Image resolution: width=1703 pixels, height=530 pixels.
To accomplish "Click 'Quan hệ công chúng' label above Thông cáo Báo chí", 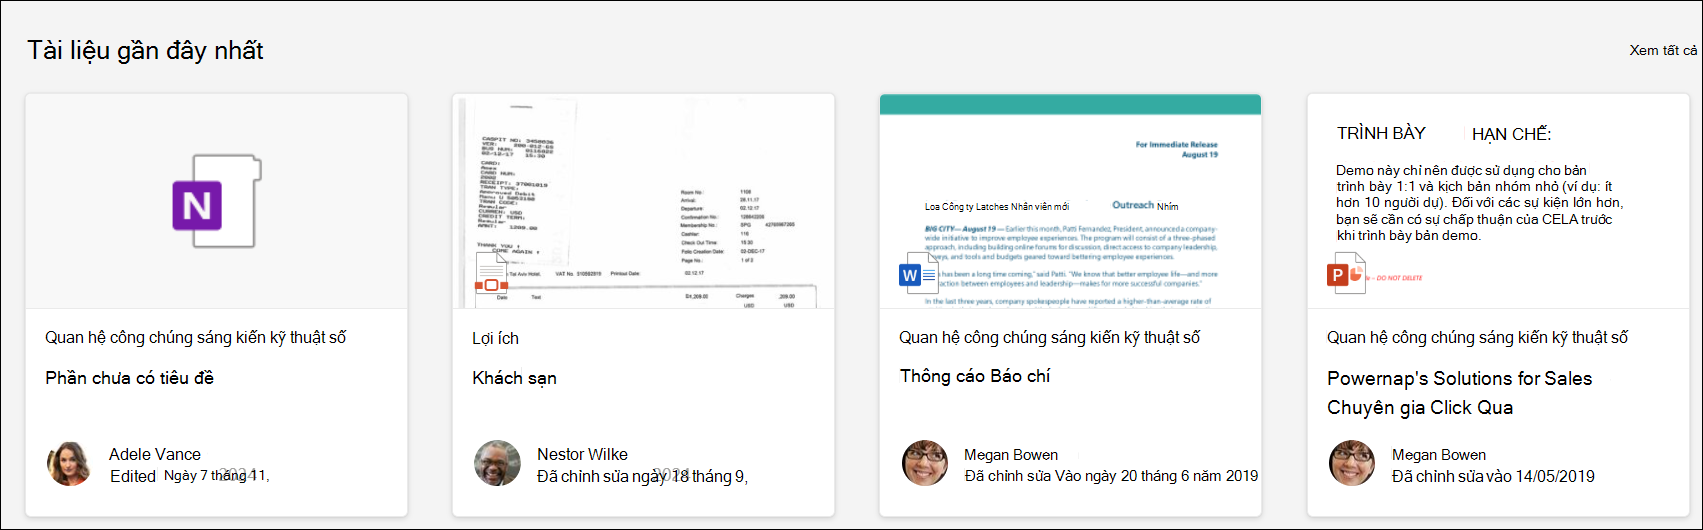I will (1049, 338).
